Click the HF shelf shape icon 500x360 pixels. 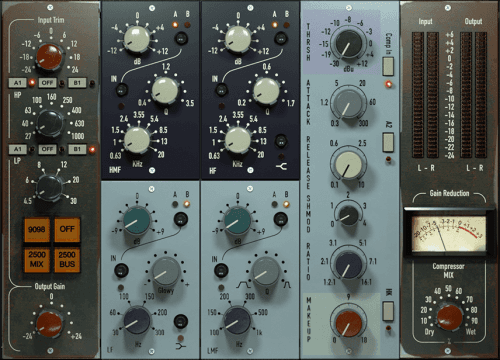coord(281,166)
